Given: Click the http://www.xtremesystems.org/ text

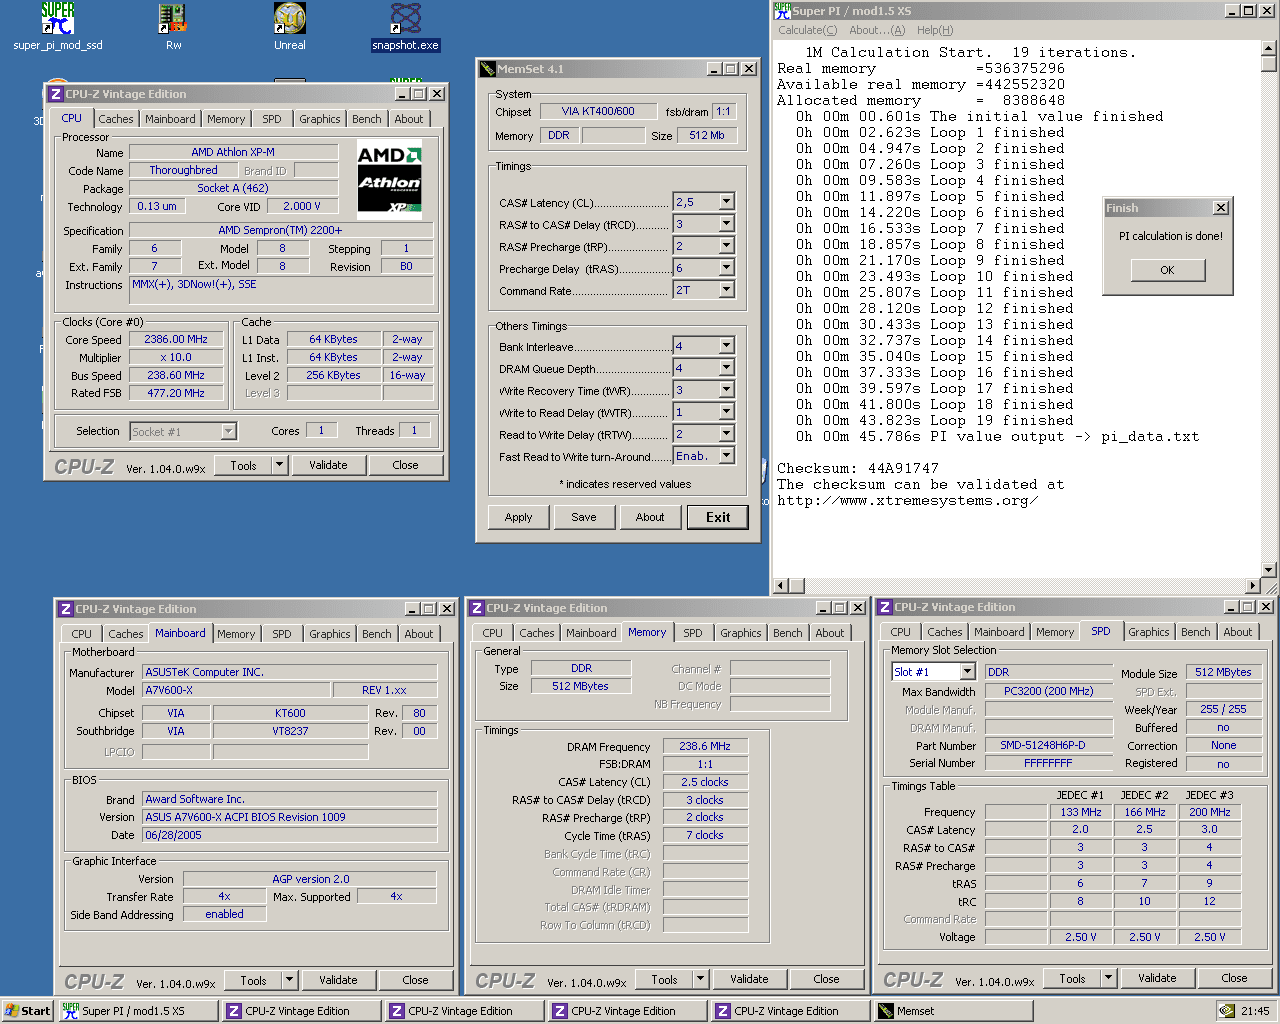Looking at the screenshot, I should (908, 500).
